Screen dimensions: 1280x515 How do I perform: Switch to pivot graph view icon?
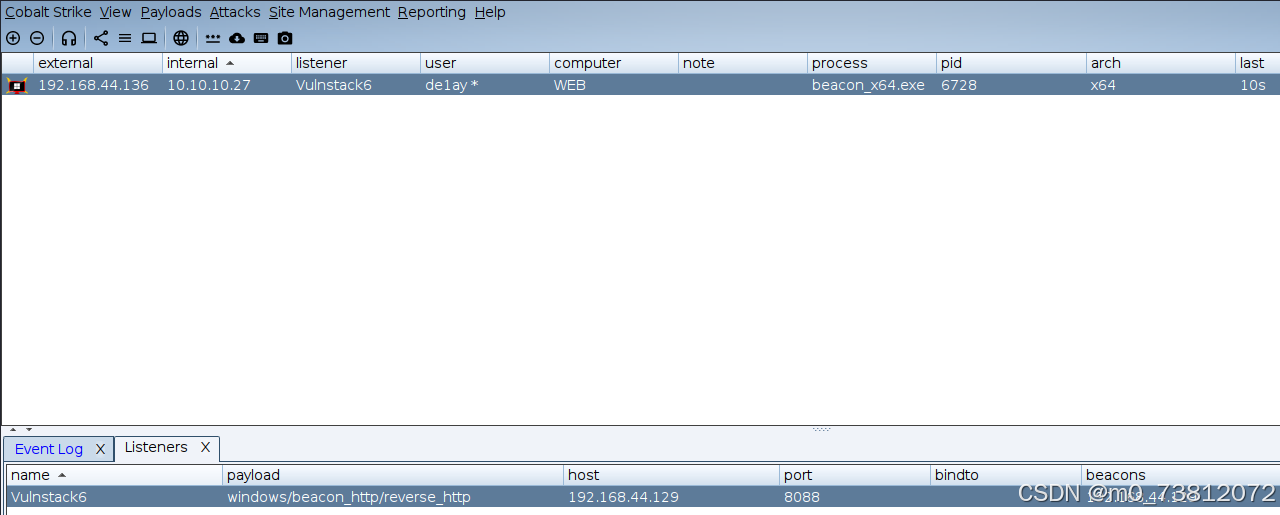point(101,38)
